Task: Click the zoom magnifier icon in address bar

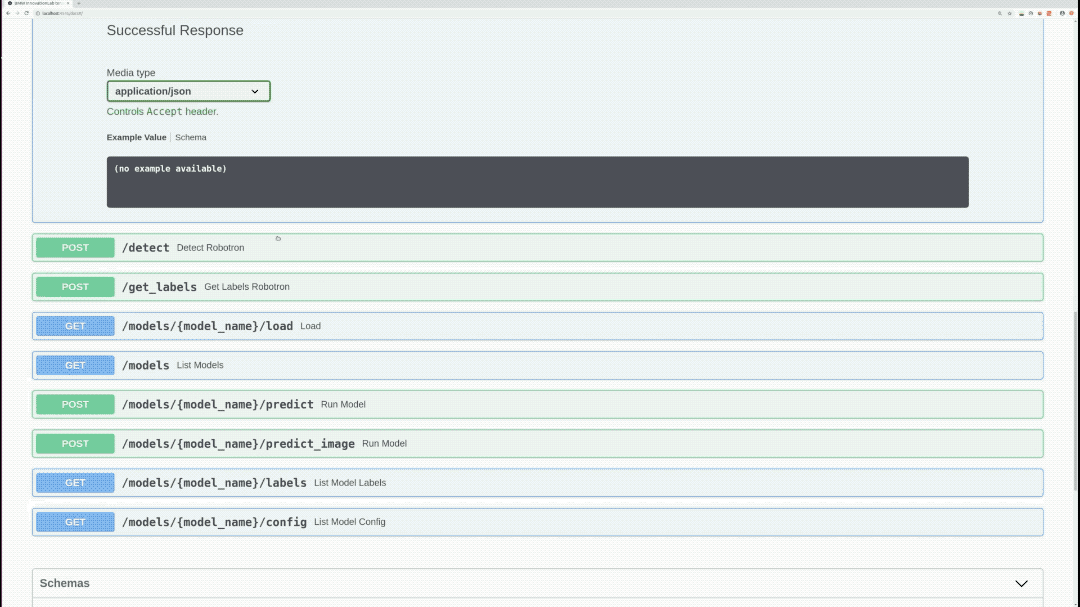Action: [x=1000, y=13]
